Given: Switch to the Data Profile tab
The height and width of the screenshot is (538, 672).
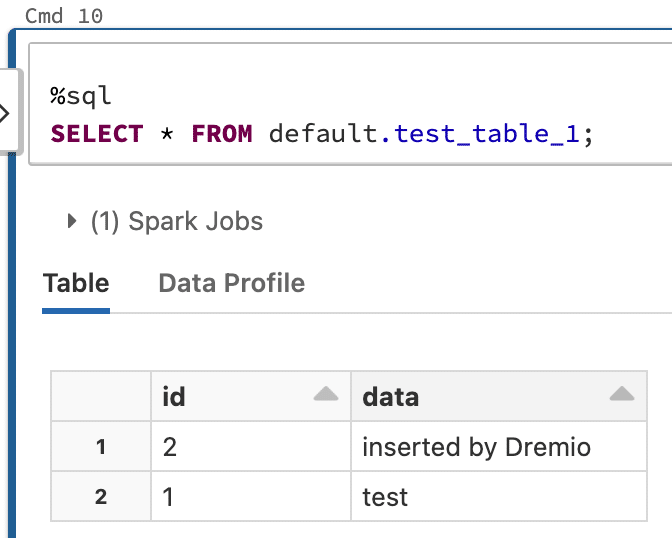Looking at the screenshot, I should click(x=231, y=283).
